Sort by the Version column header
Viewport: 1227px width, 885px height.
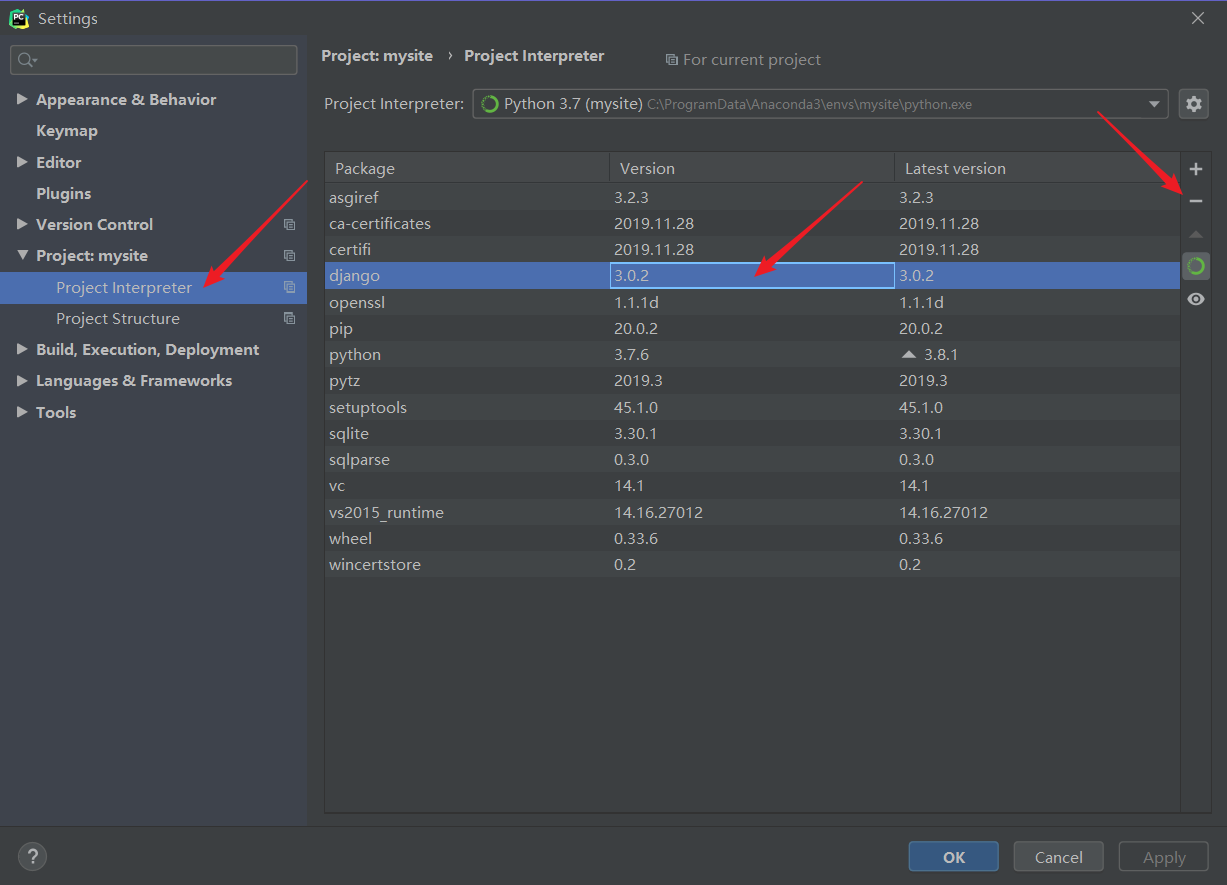click(x=752, y=168)
